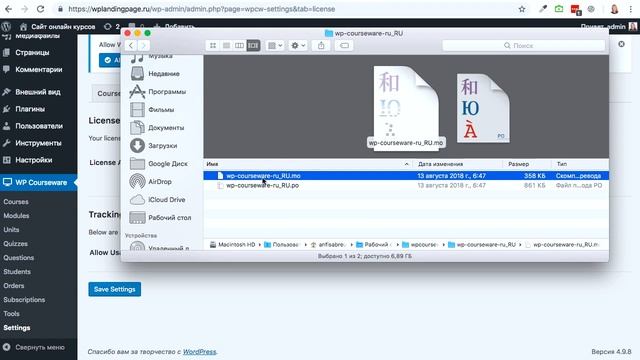Open Инструменты in WordPress menu
This screenshot has height=360, width=640.
[x=38, y=143]
